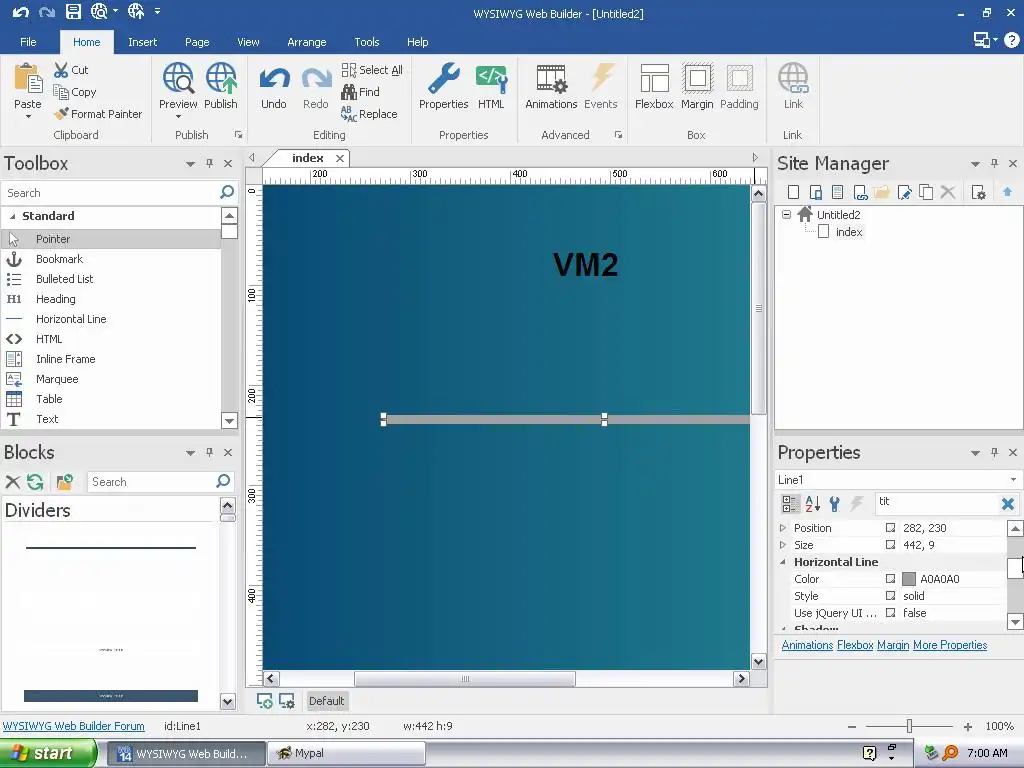
Task: Zoom in with the plus button
Action: [x=968, y=726]
